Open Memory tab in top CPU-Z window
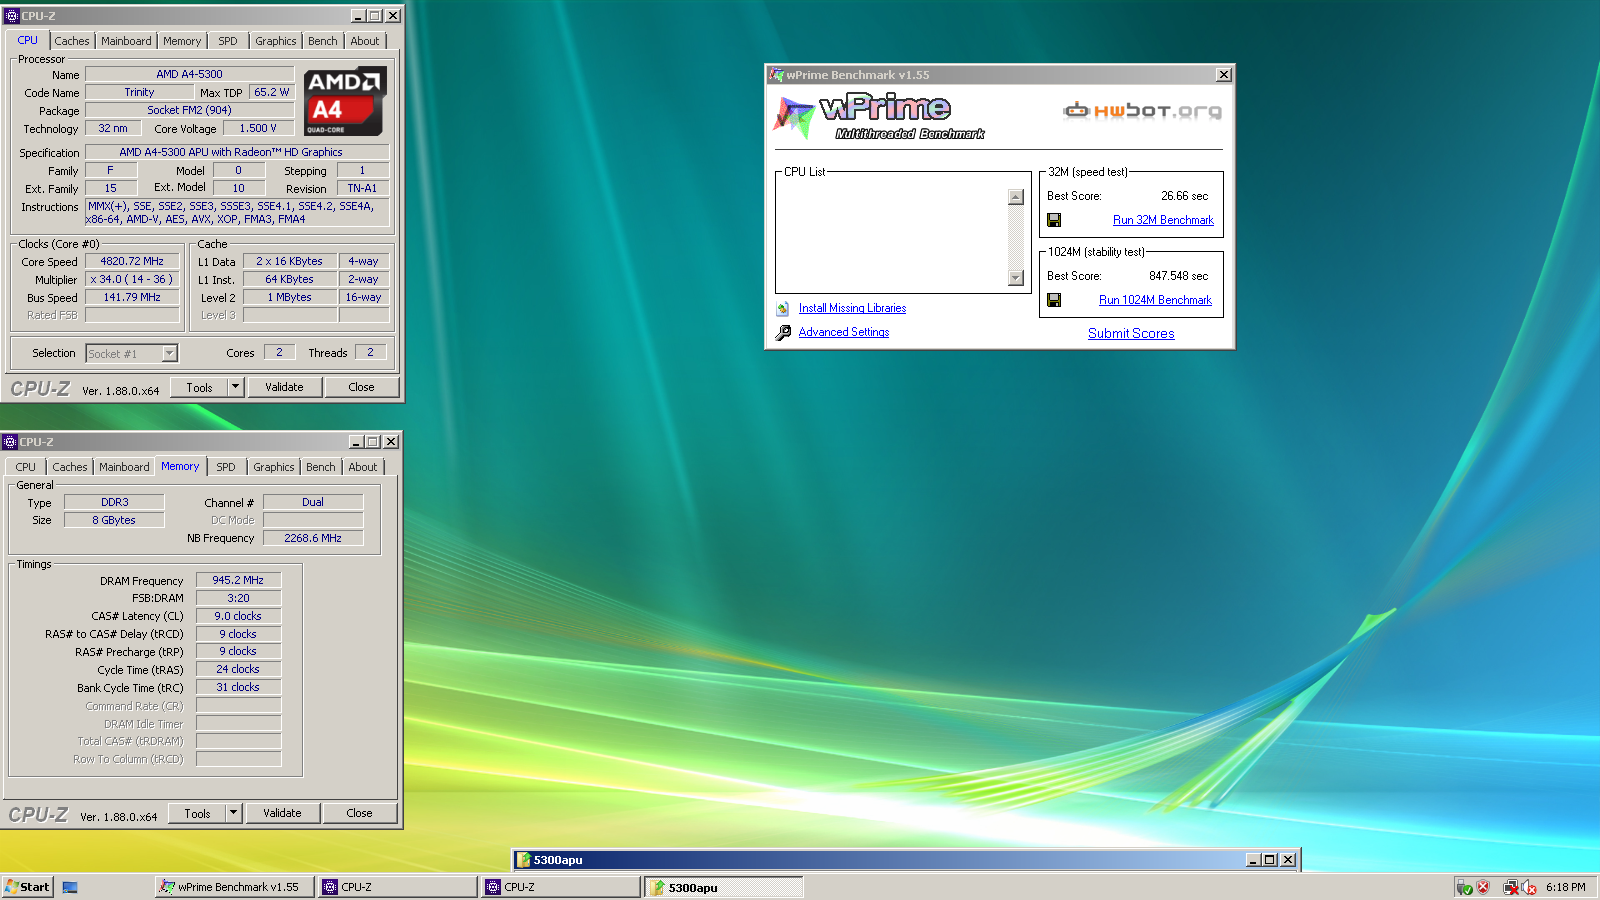The width and height of the screenshot is (1600, 900). click(x=182, y=41)
